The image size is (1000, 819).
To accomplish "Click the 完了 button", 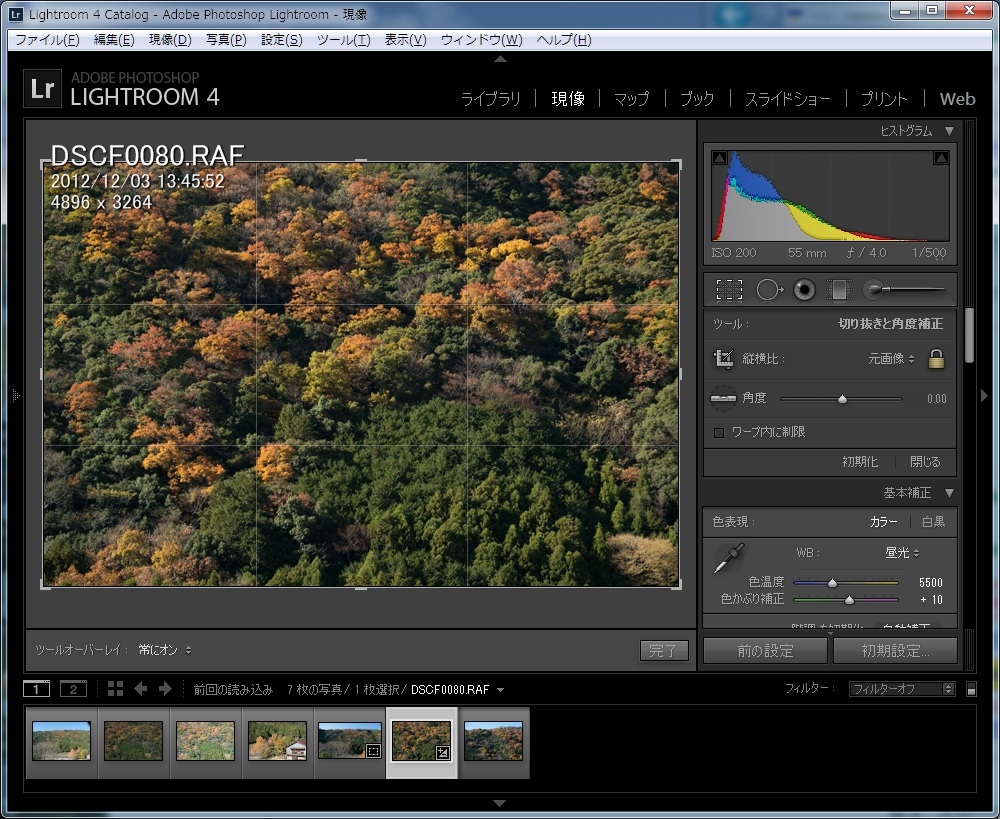I will (x=664, y=651).
